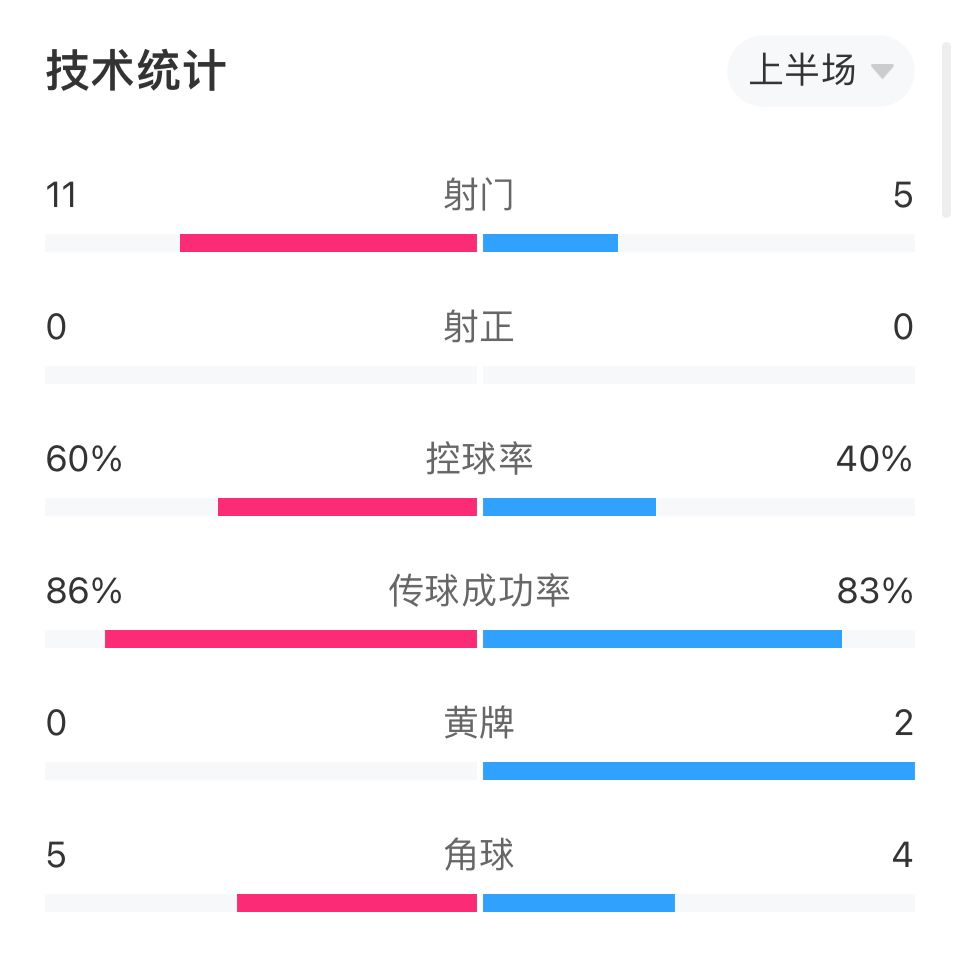Click the 角球 stat label

pyautogui.click(x=479, y=855)
